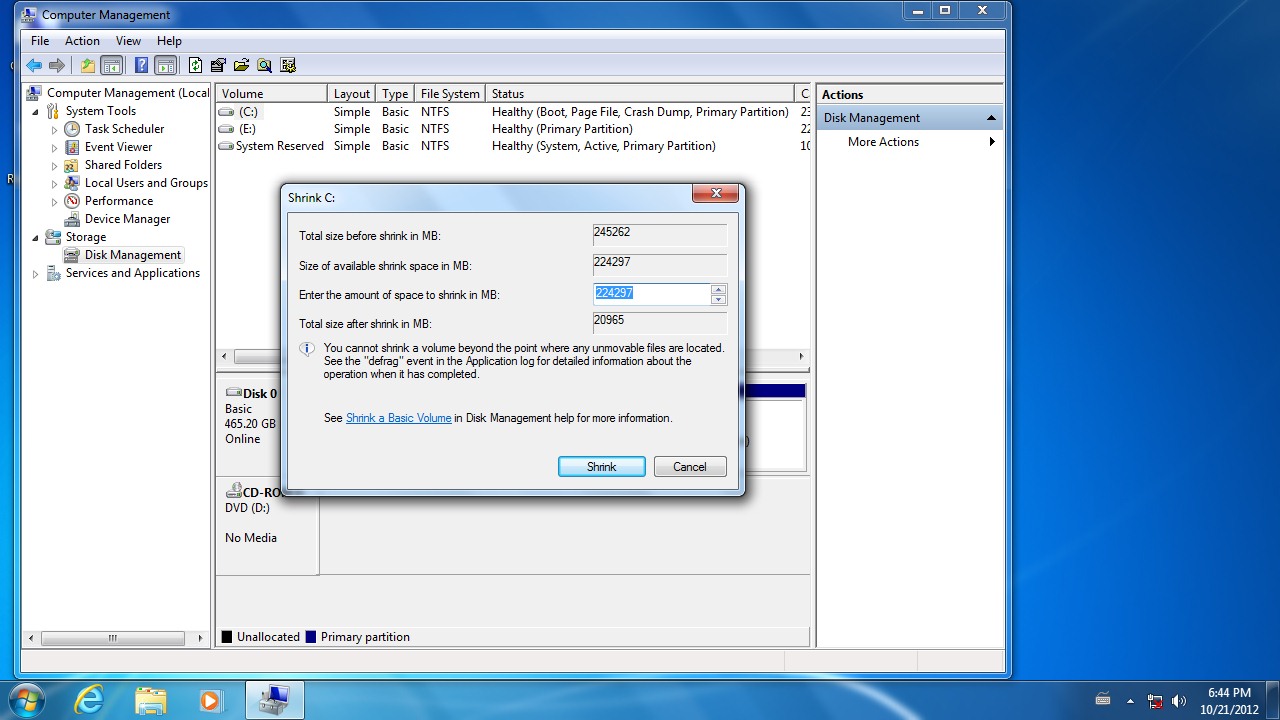Screen dimensions: 1280x720
Task: Click the network status tray icon
Action: pyautogui.click(x=1155, y=701)
